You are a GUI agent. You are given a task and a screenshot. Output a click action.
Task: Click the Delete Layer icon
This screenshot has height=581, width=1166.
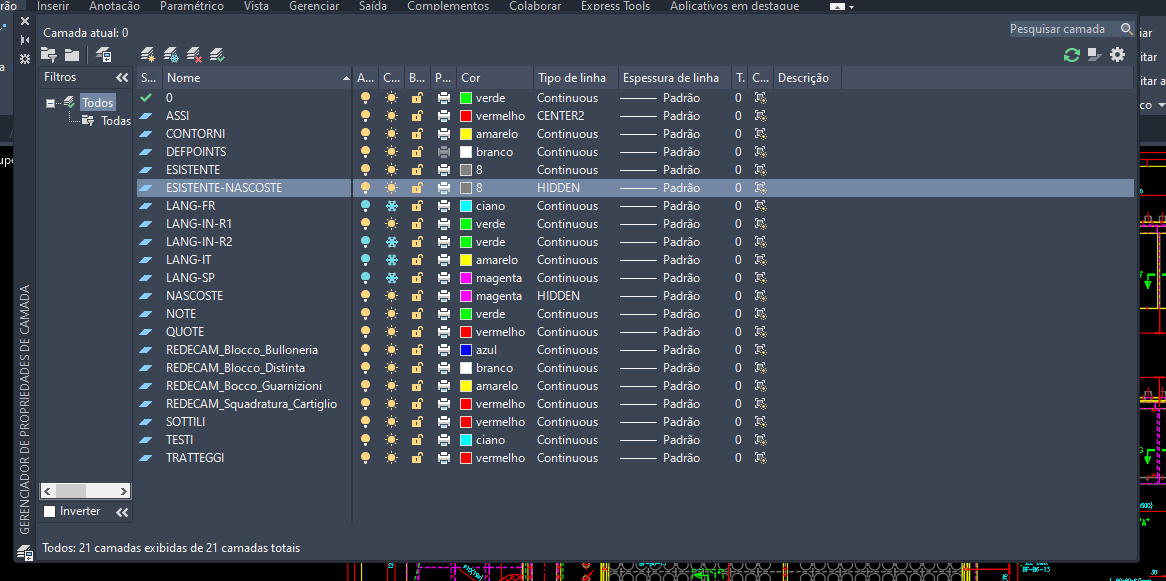(194, 54)
